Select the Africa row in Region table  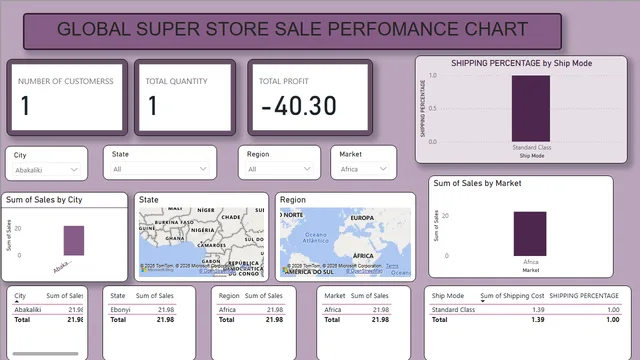coord(251,310)
